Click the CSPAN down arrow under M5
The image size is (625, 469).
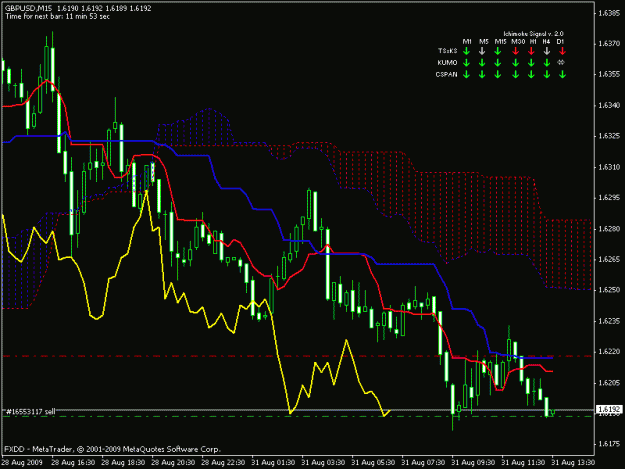tap(482, 74)
